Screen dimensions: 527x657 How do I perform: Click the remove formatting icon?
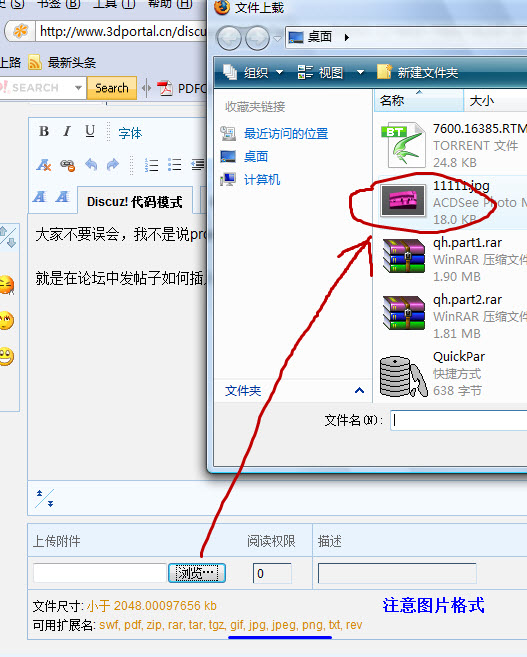click(44, 165)
